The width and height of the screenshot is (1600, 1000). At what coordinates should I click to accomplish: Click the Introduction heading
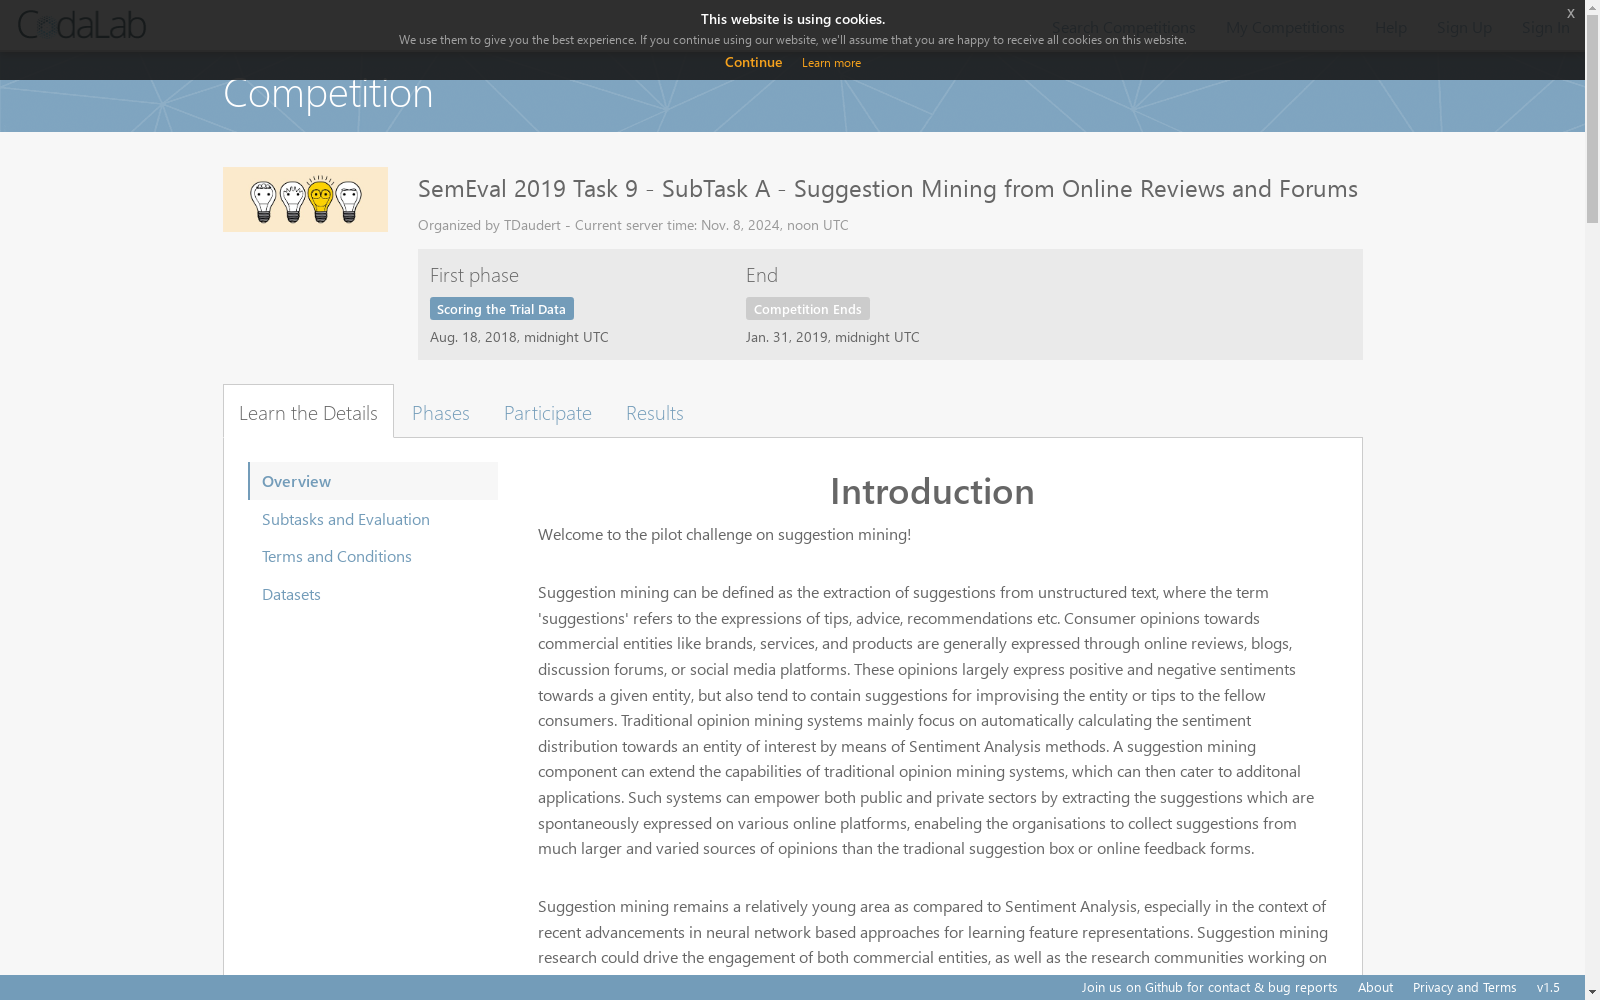pos(932,491)
